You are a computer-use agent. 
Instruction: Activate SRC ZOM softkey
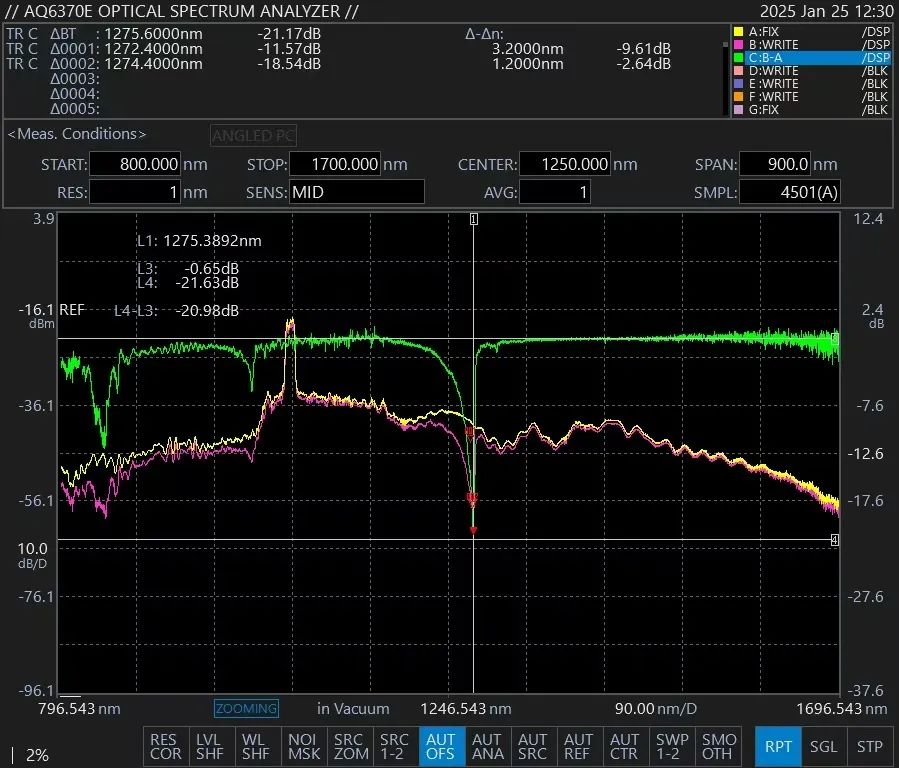point(349,747)
